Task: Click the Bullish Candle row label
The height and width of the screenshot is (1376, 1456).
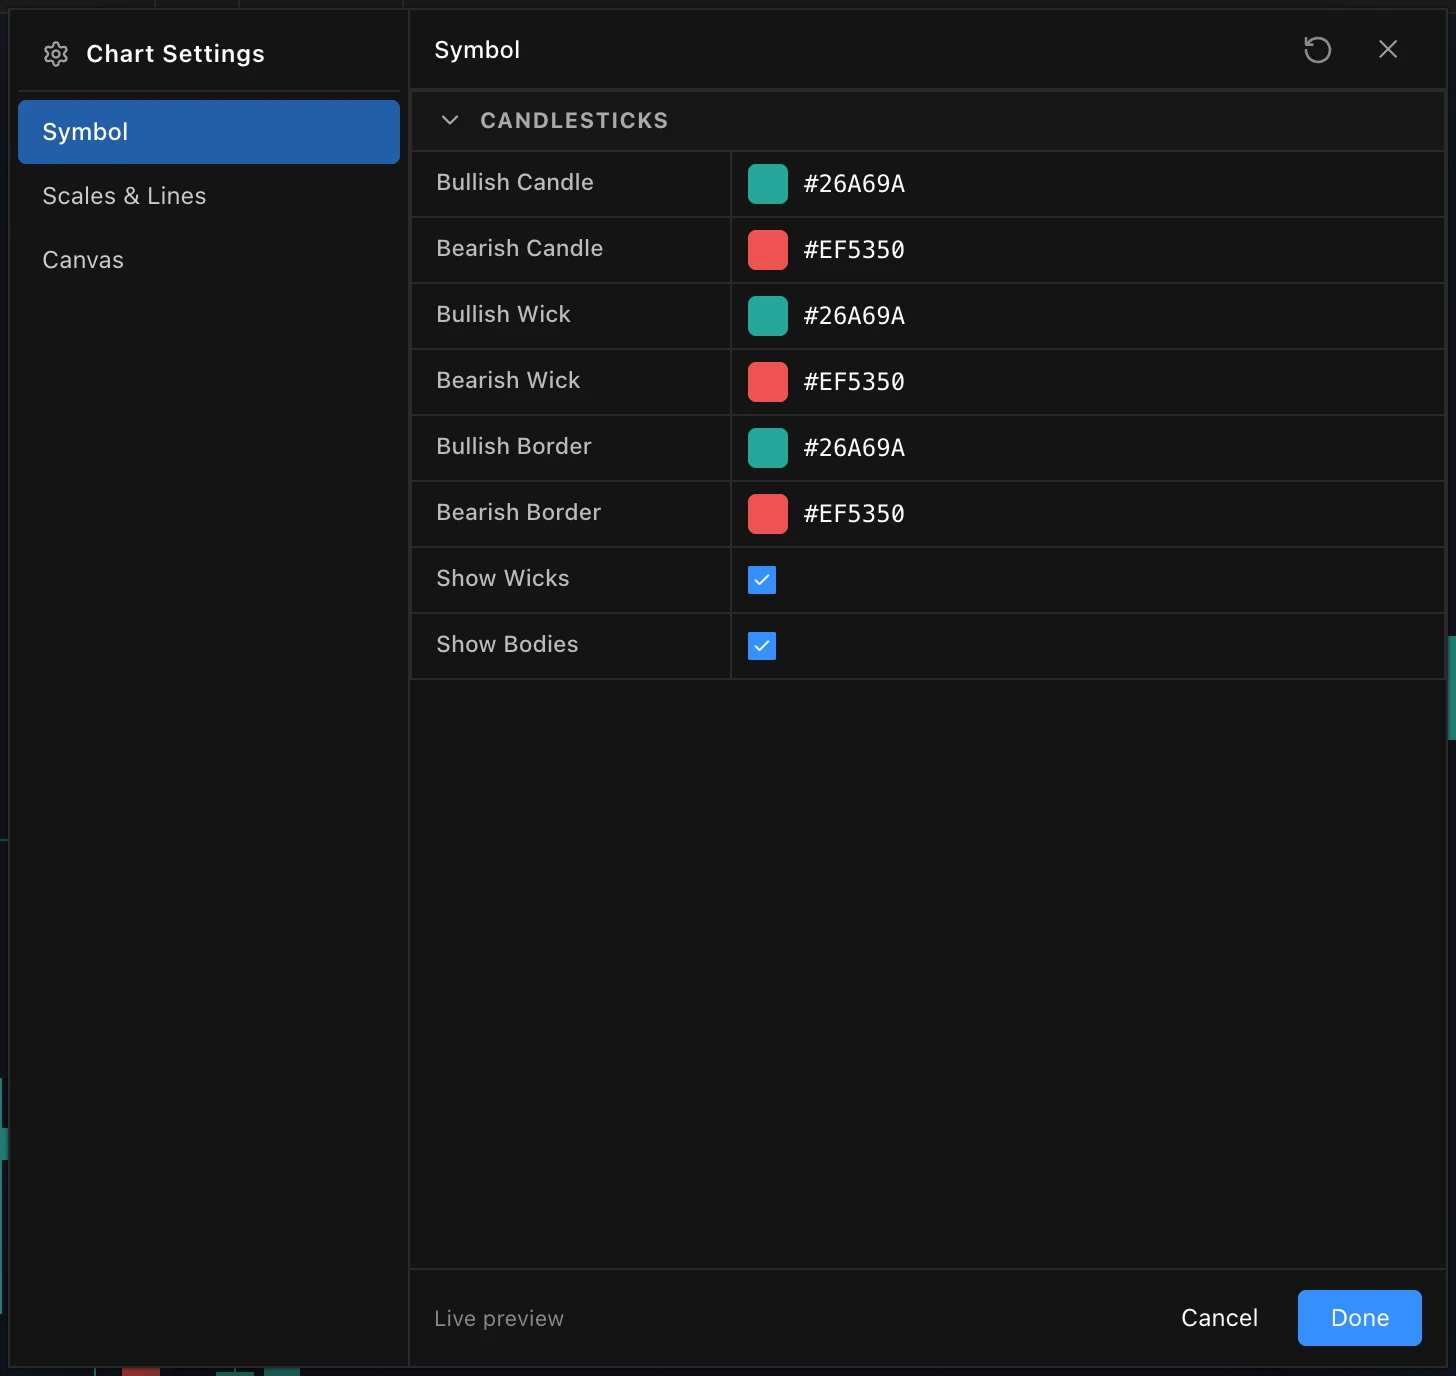Action: pos(515,182)
